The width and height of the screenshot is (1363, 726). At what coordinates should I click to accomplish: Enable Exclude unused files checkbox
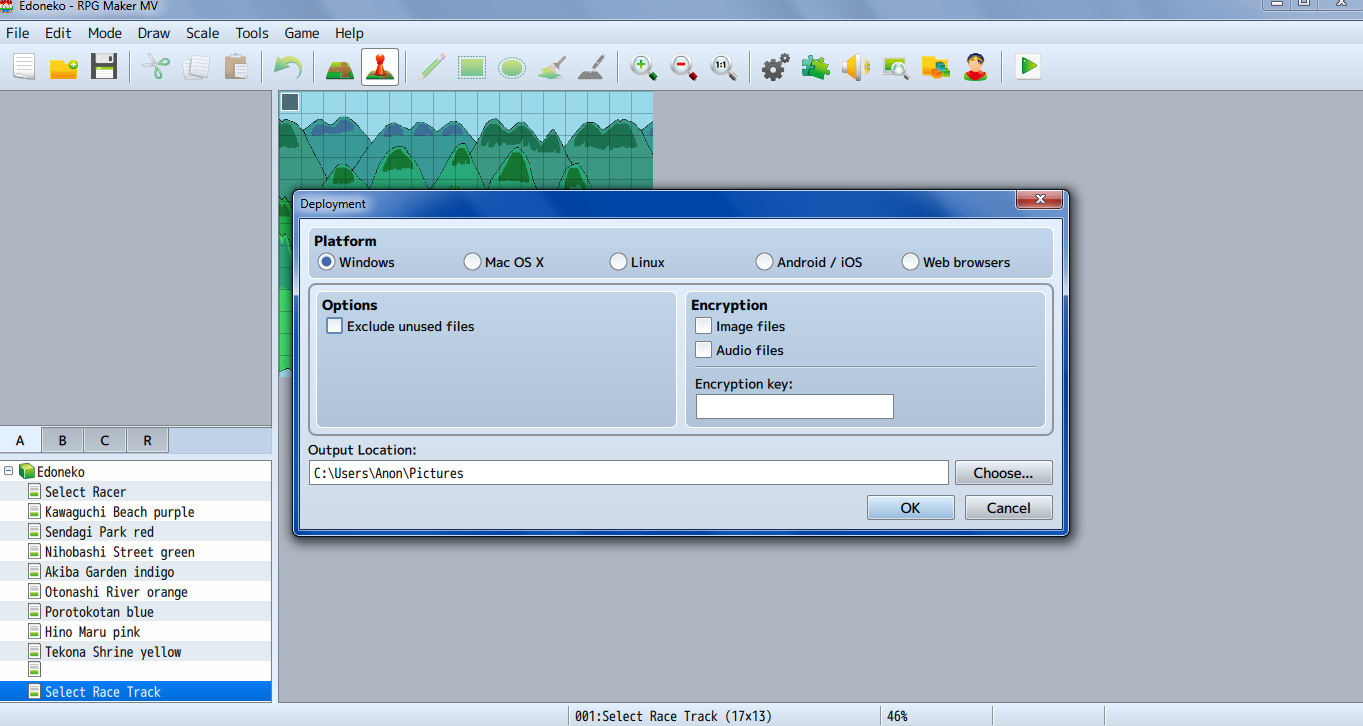(x=335, y=326)
